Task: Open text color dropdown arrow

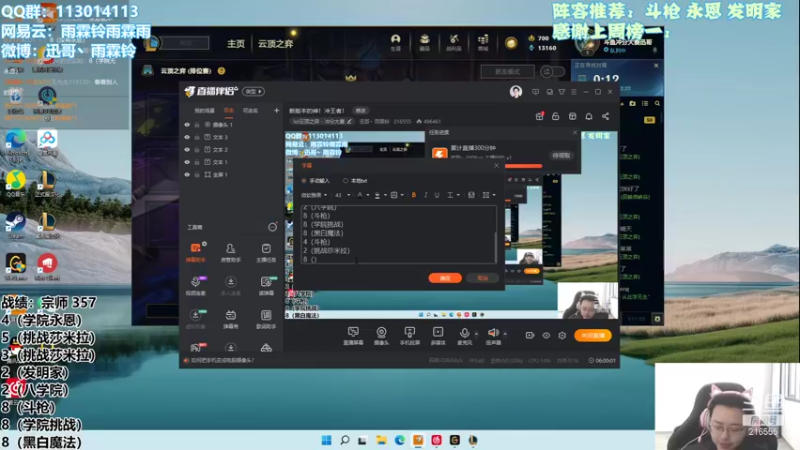Action: tap(368, 195)
